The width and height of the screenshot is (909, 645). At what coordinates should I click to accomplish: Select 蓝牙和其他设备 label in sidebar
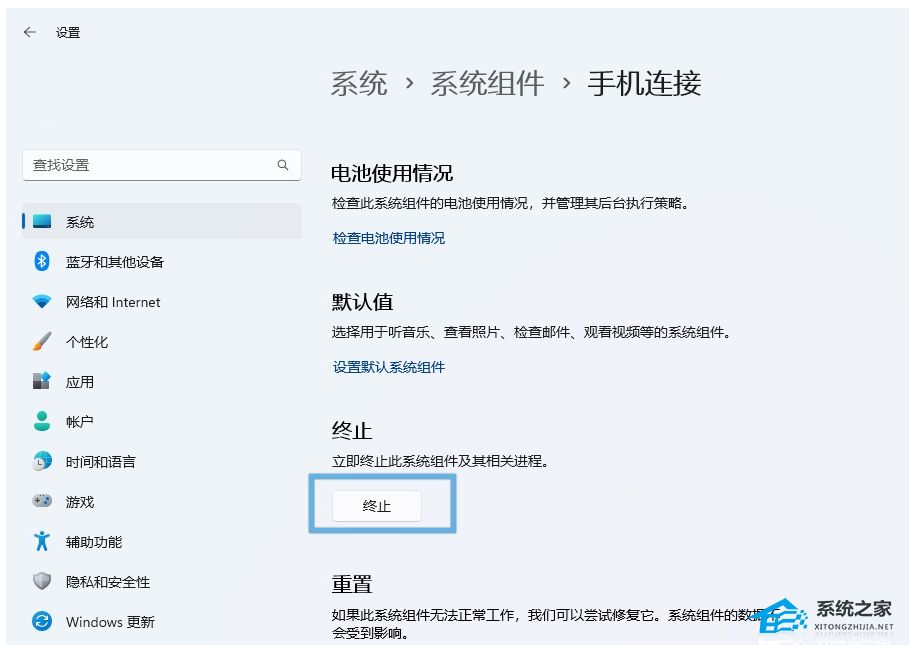point(115,262)
